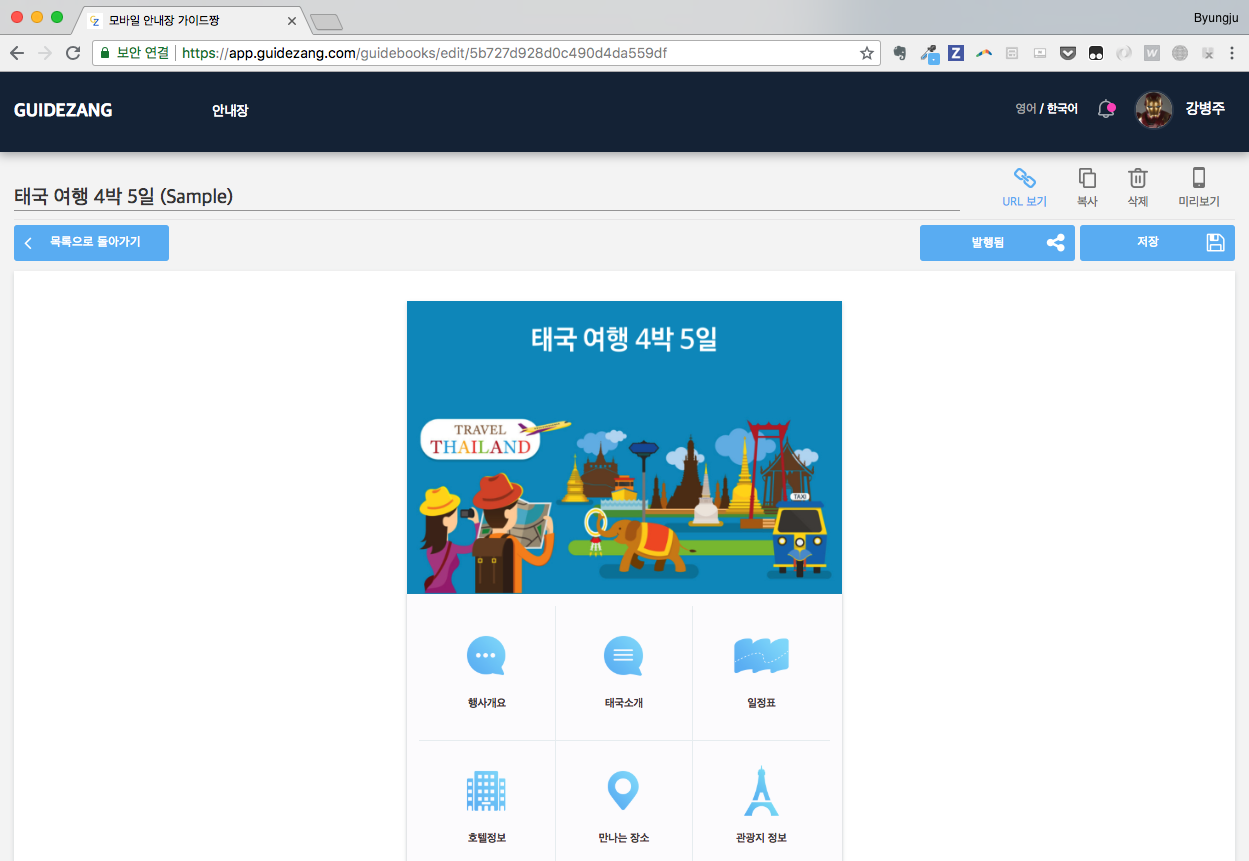Open a new browser tab
The image size is (1249, 861).
[326, 21]
